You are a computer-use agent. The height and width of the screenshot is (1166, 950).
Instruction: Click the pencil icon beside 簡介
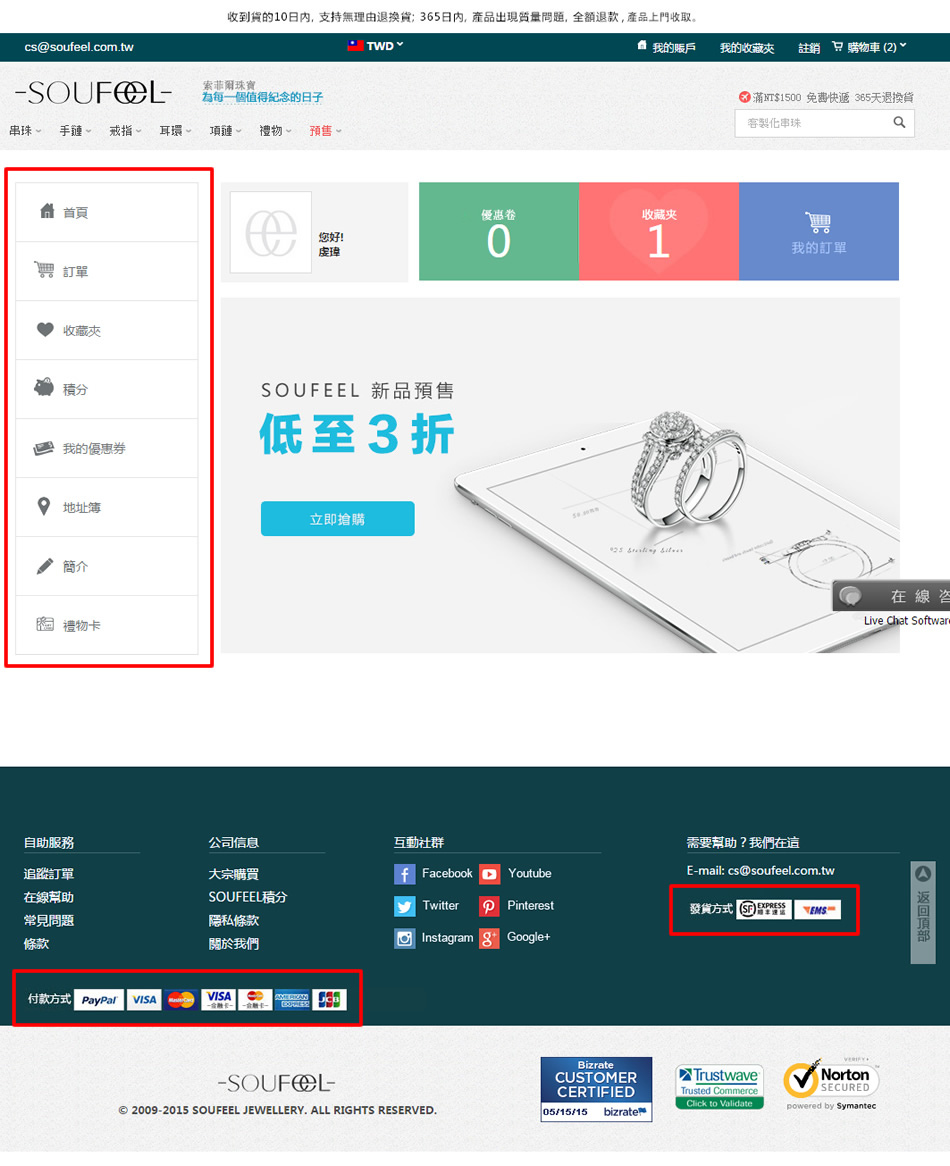tap(45, 566)
